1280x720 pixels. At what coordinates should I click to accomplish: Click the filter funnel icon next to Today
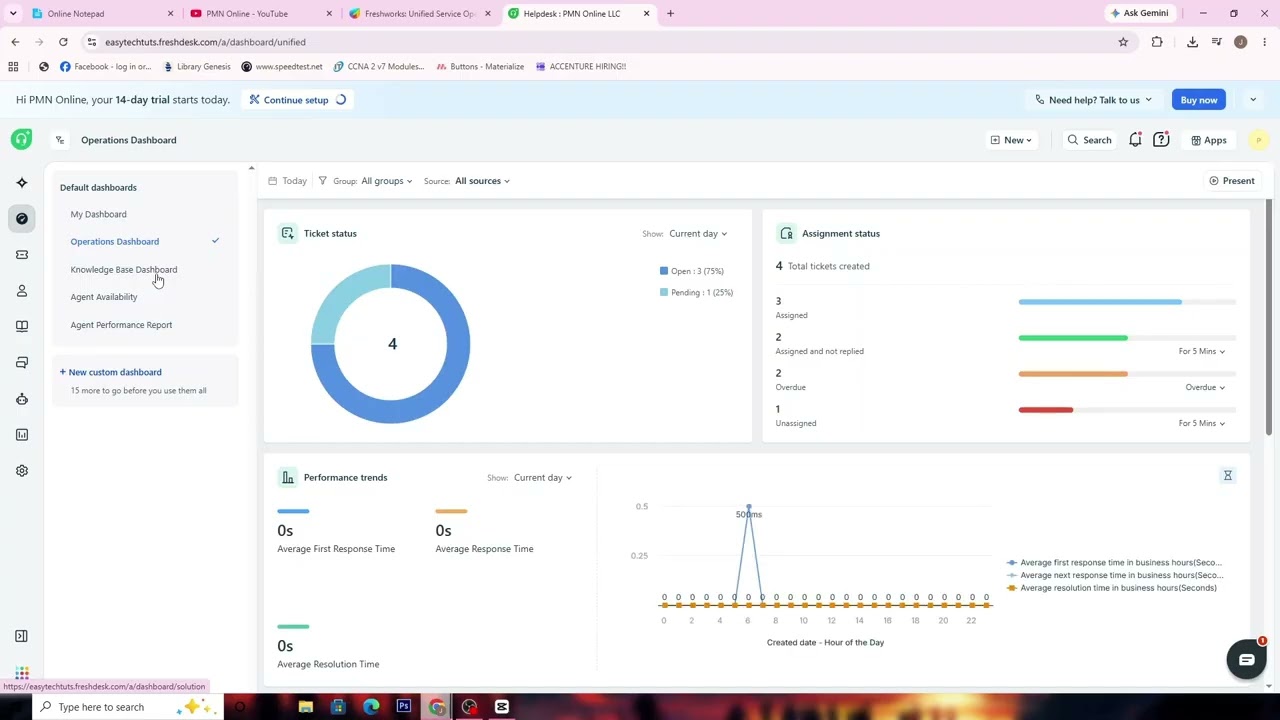(322, 181)
